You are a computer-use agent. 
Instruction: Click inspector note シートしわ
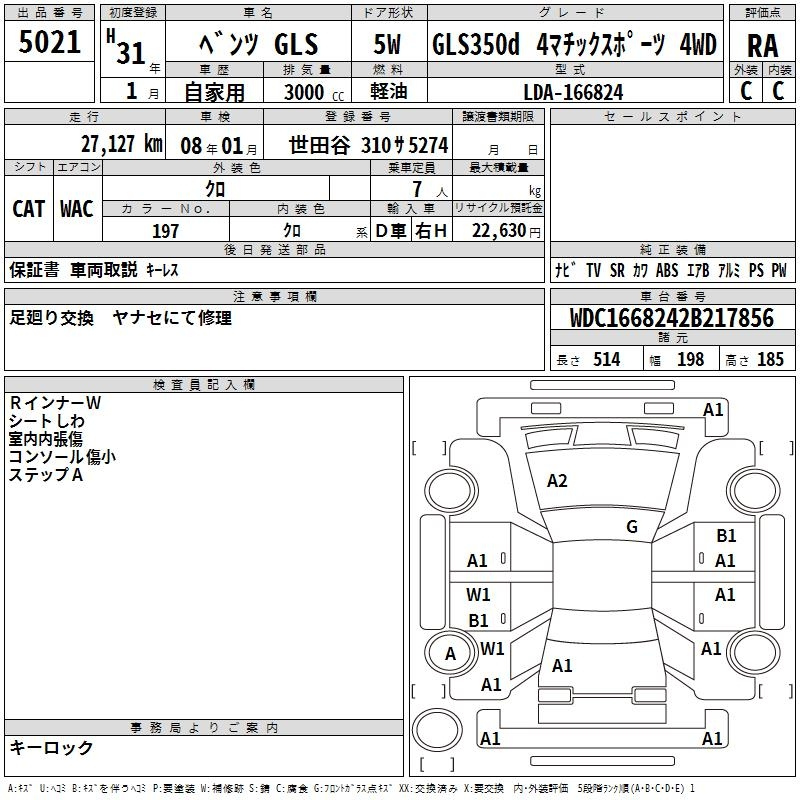[46, 421]
